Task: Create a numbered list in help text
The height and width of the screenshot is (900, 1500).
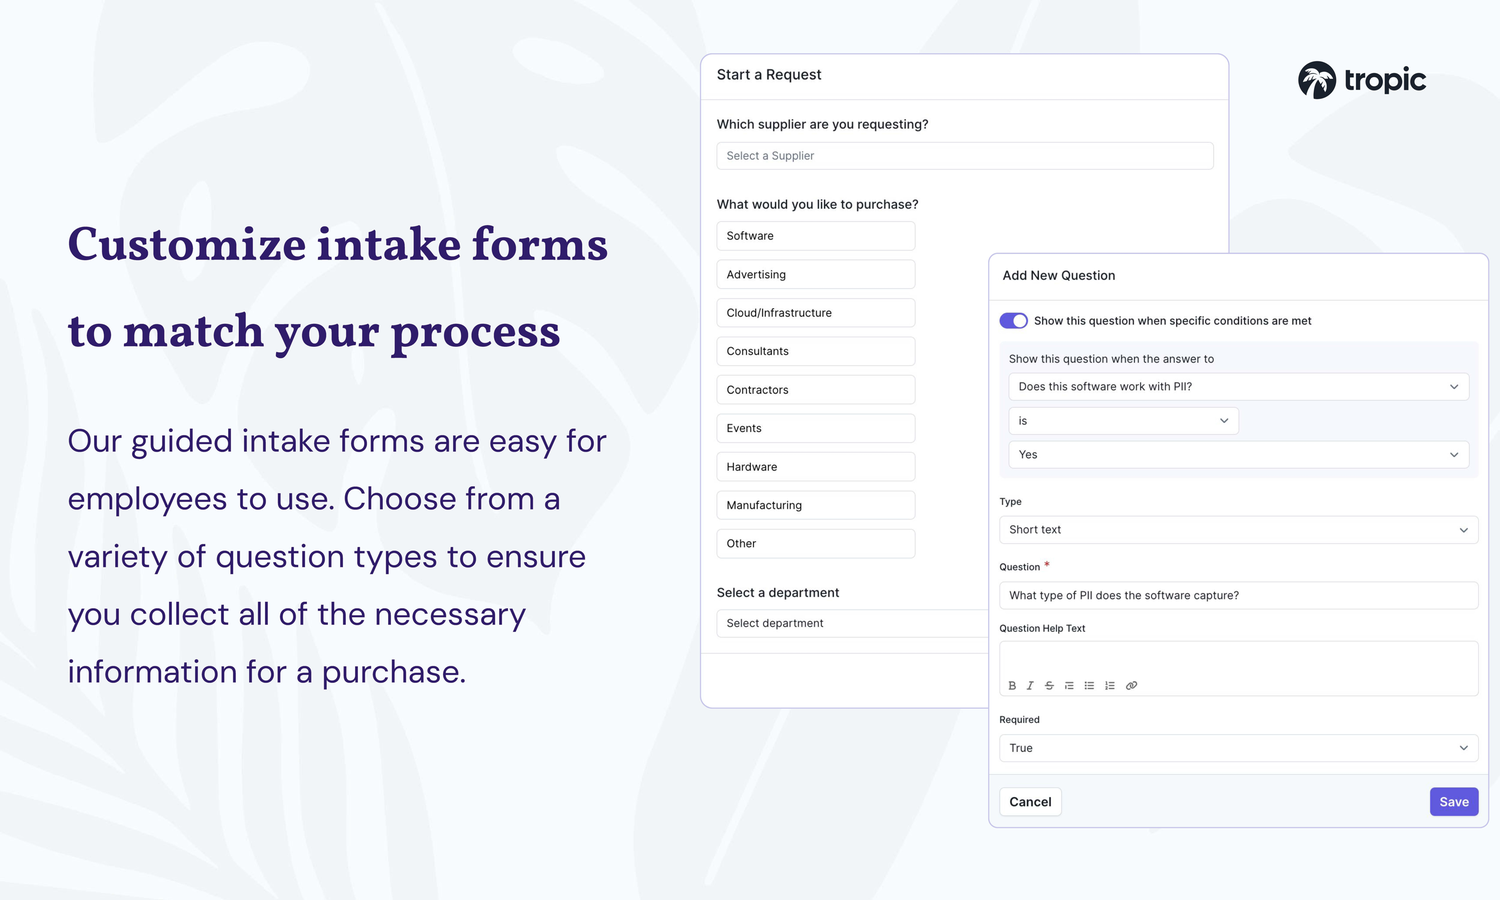Action: point(1110,685)
